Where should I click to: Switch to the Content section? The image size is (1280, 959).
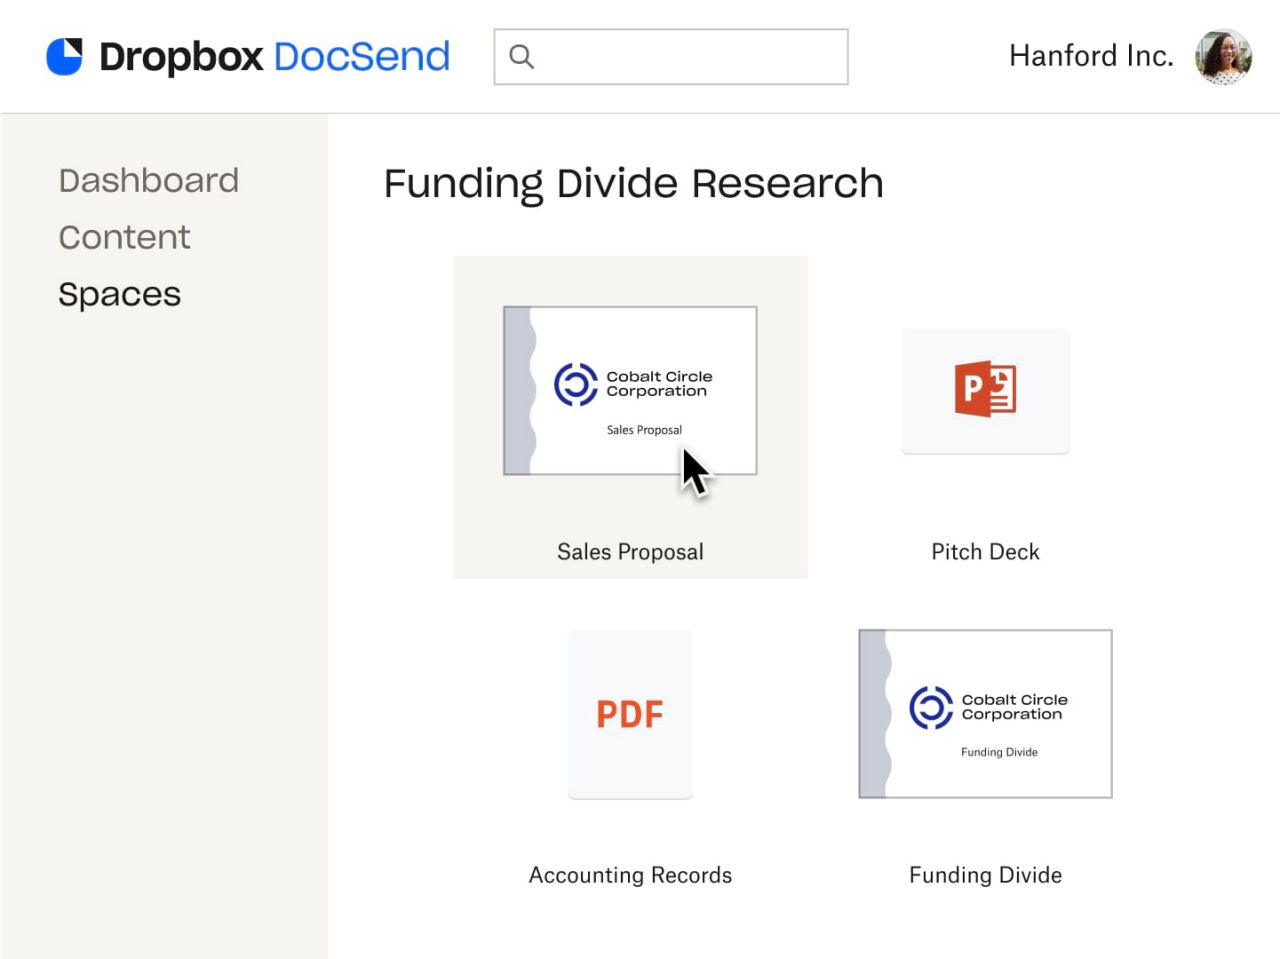point(124,237)
